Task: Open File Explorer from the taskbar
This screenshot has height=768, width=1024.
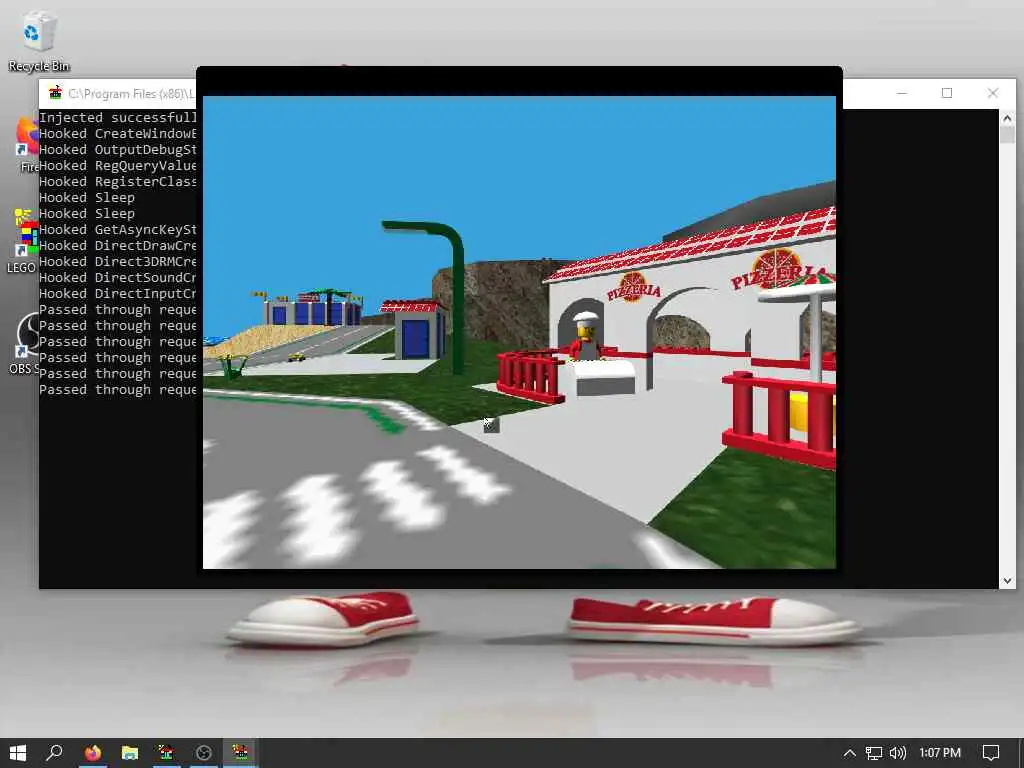Action: point(130,753)
